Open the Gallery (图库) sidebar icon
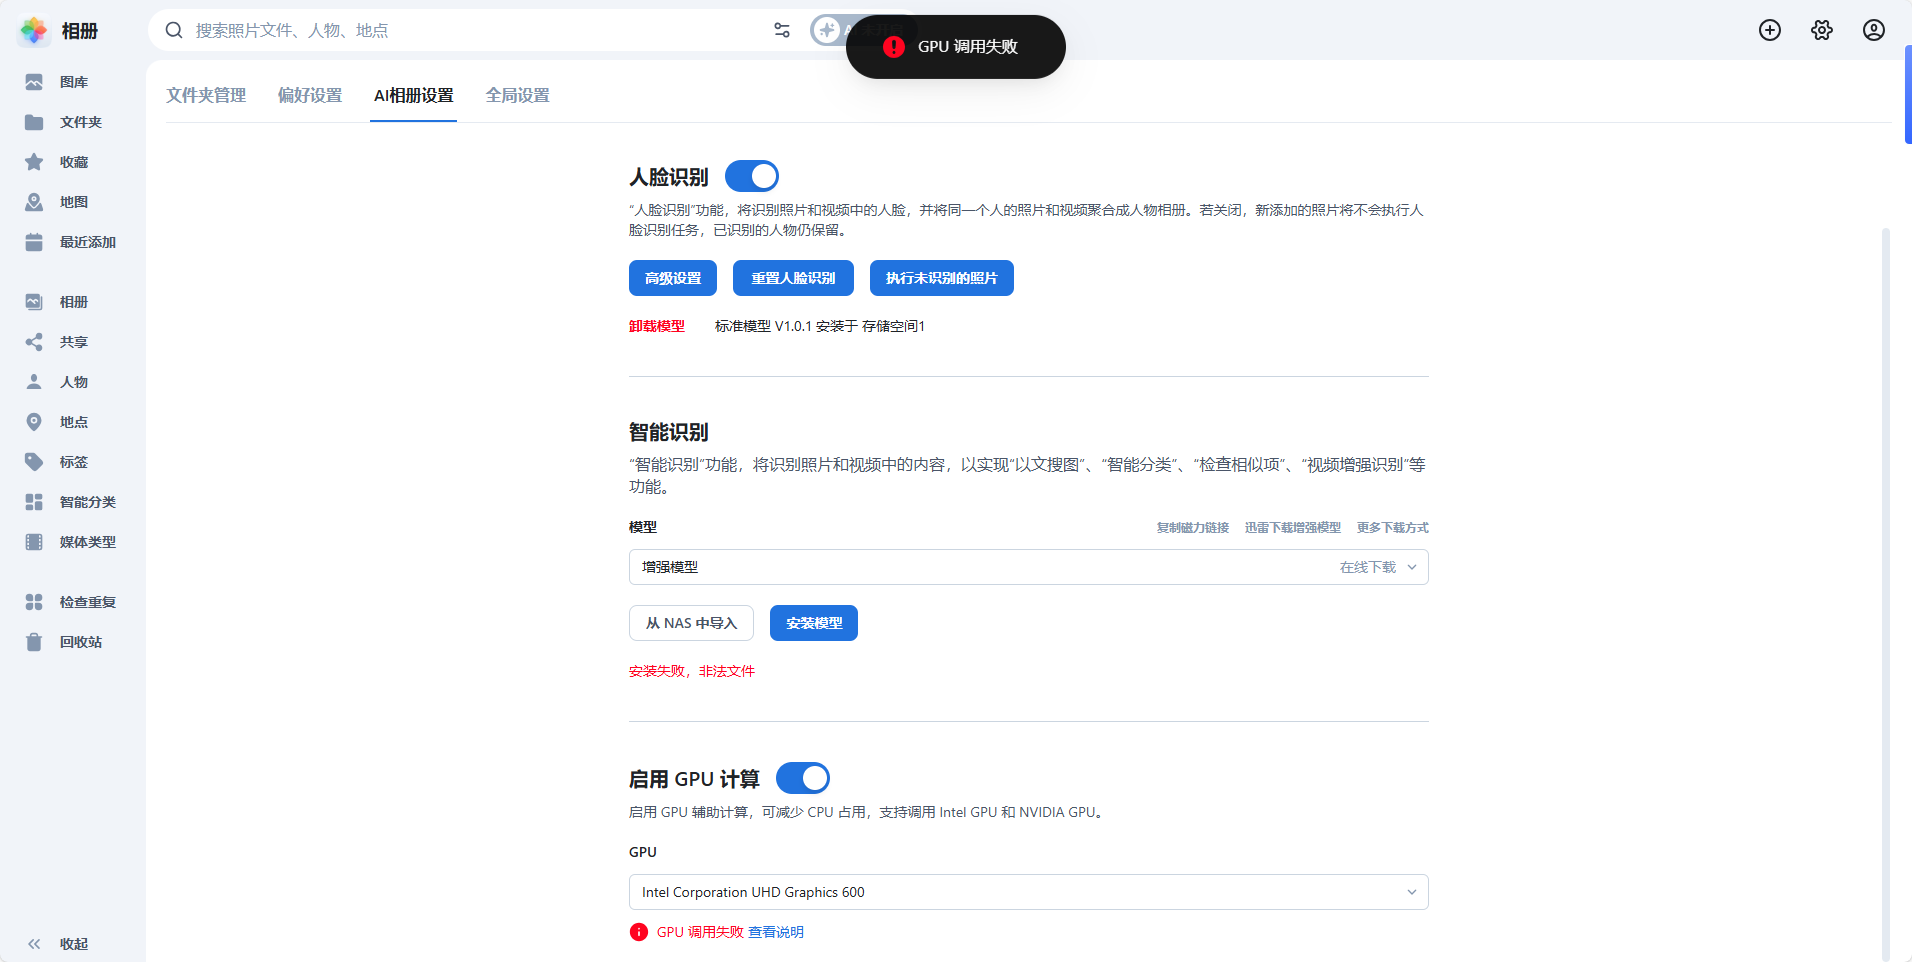This screenshot has width=1912, height=962. pos(34,82)
